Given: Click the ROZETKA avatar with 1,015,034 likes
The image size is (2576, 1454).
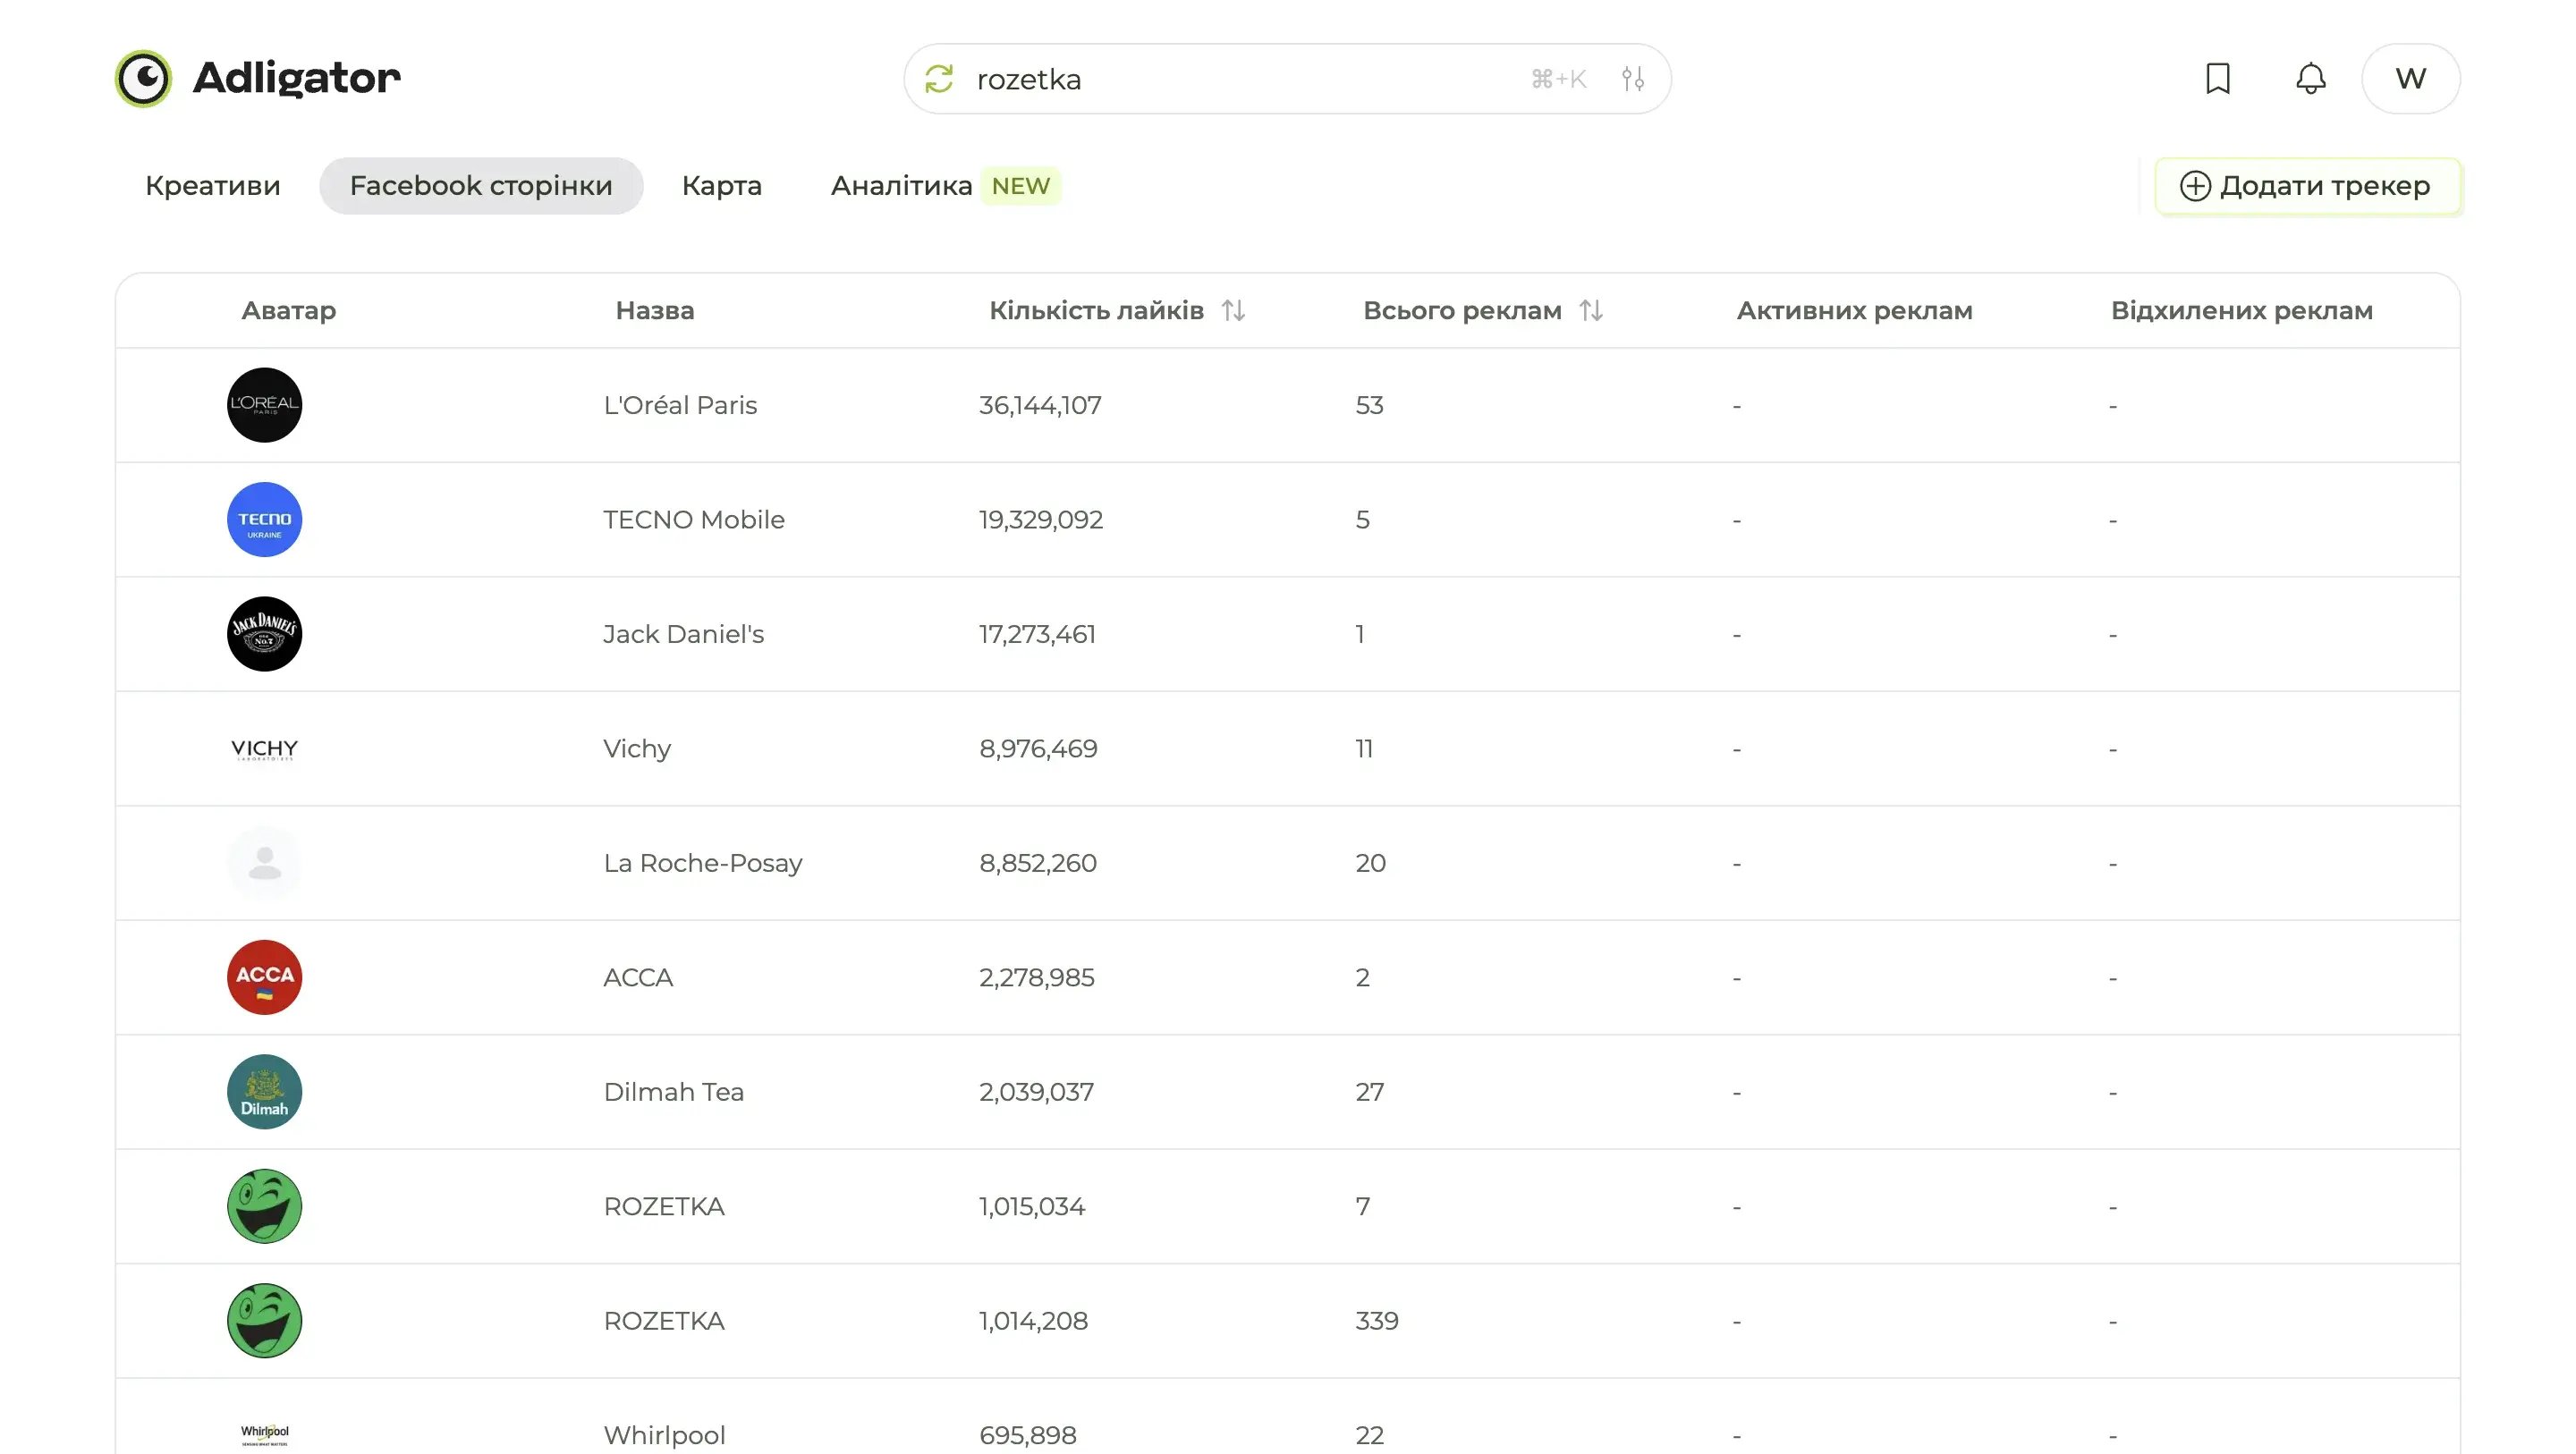Looking at the screenshot, I should (264, 1206).
